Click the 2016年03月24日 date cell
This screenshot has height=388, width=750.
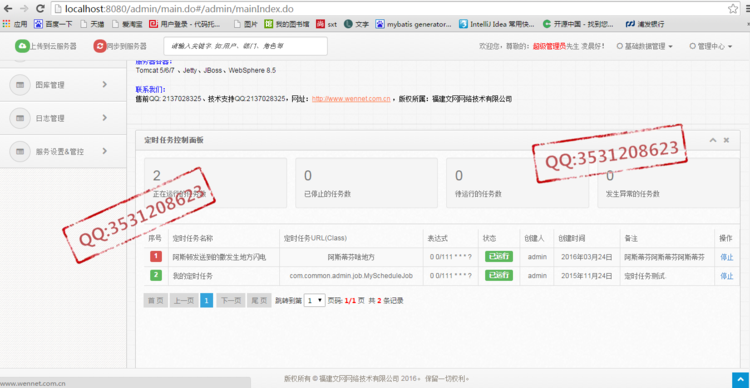pos(587,257)
